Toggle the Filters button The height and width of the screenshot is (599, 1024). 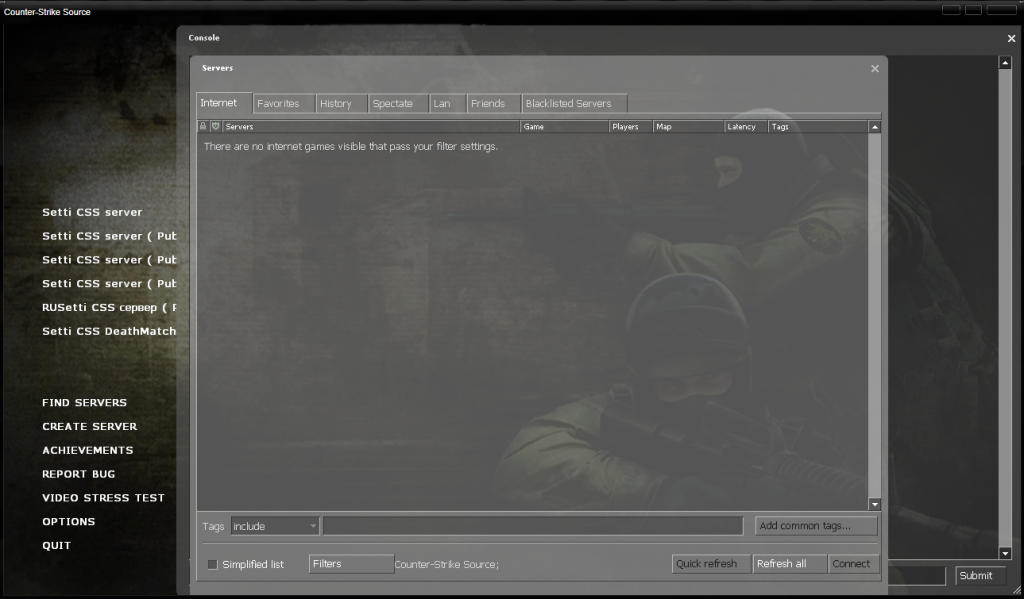351,564
